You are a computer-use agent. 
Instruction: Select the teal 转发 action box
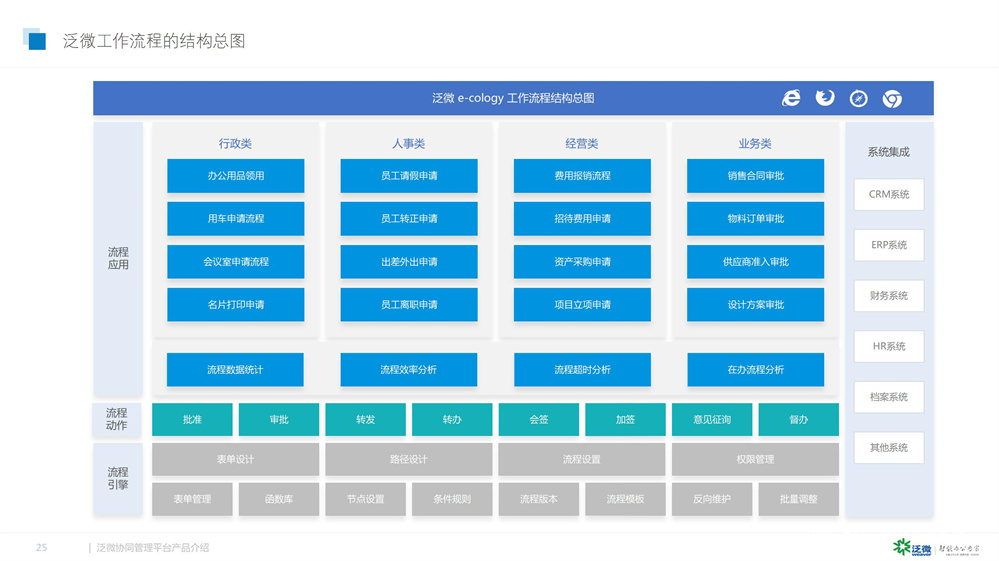point(366,420)
